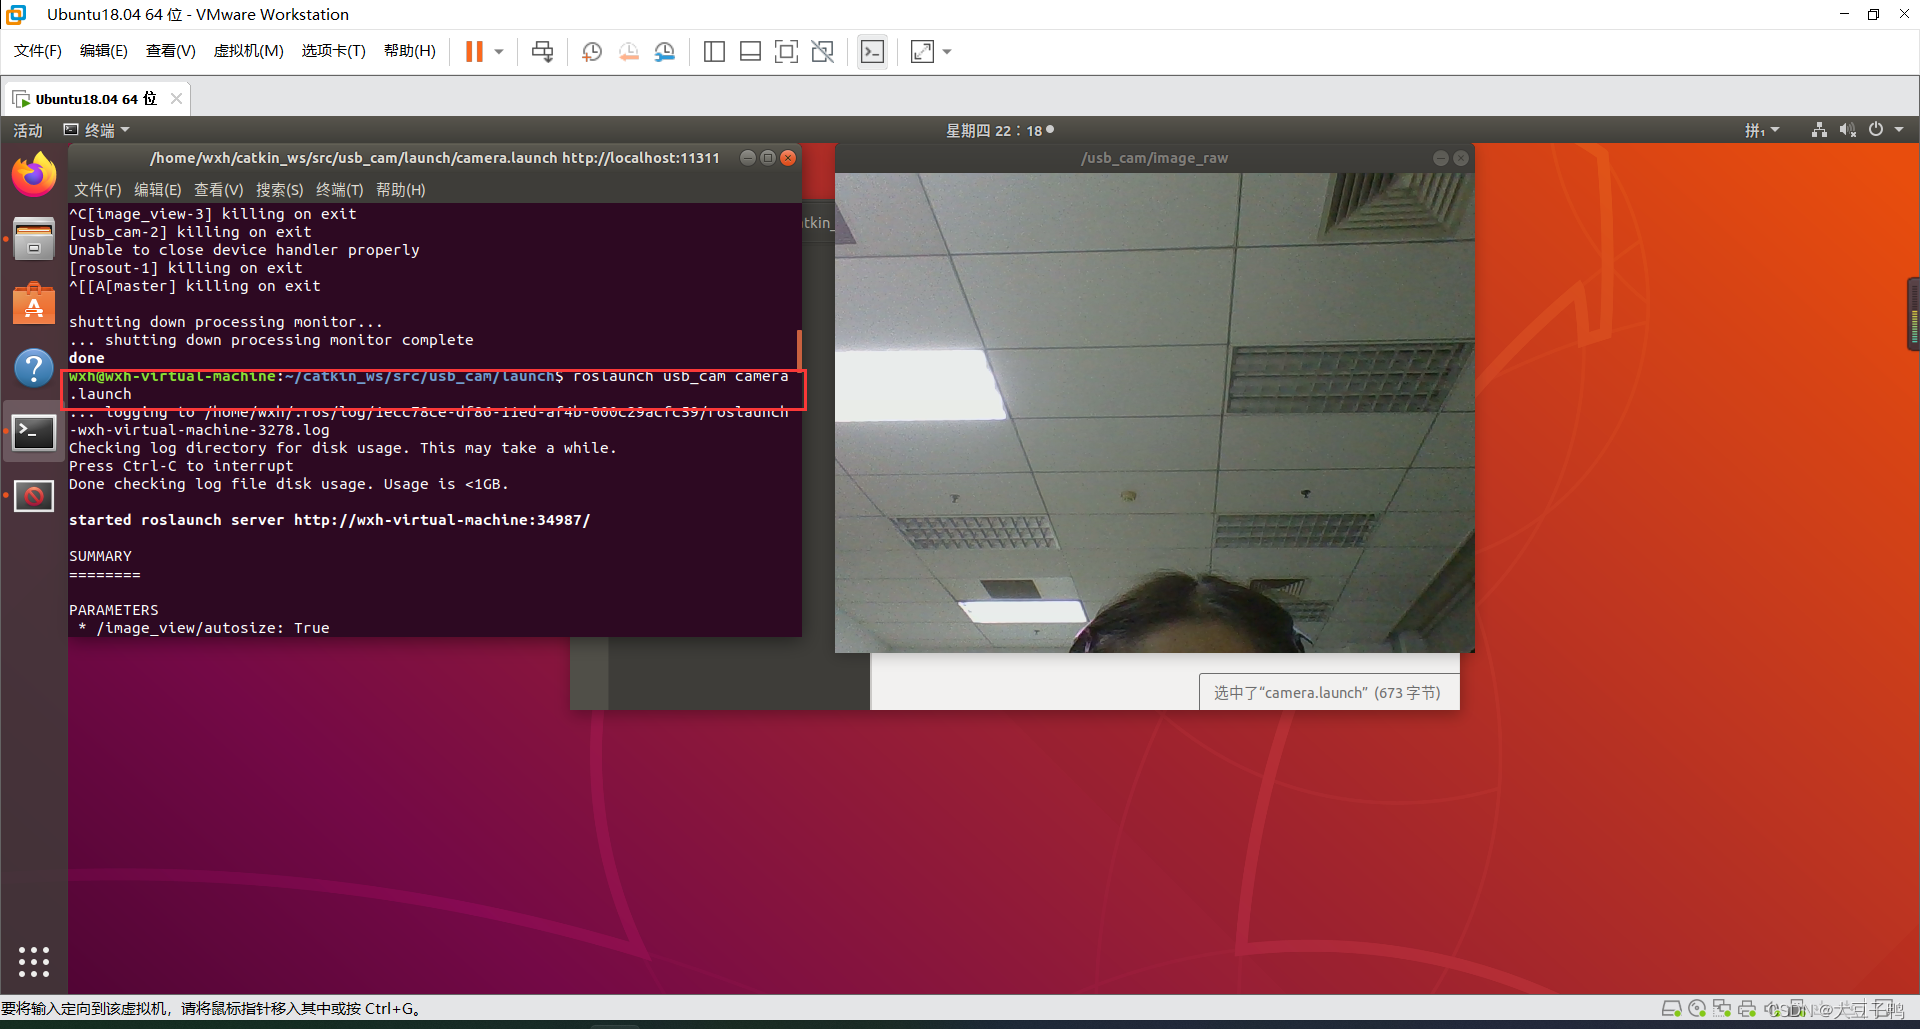Click the status label 选中了"camera.launch"

1327,692
